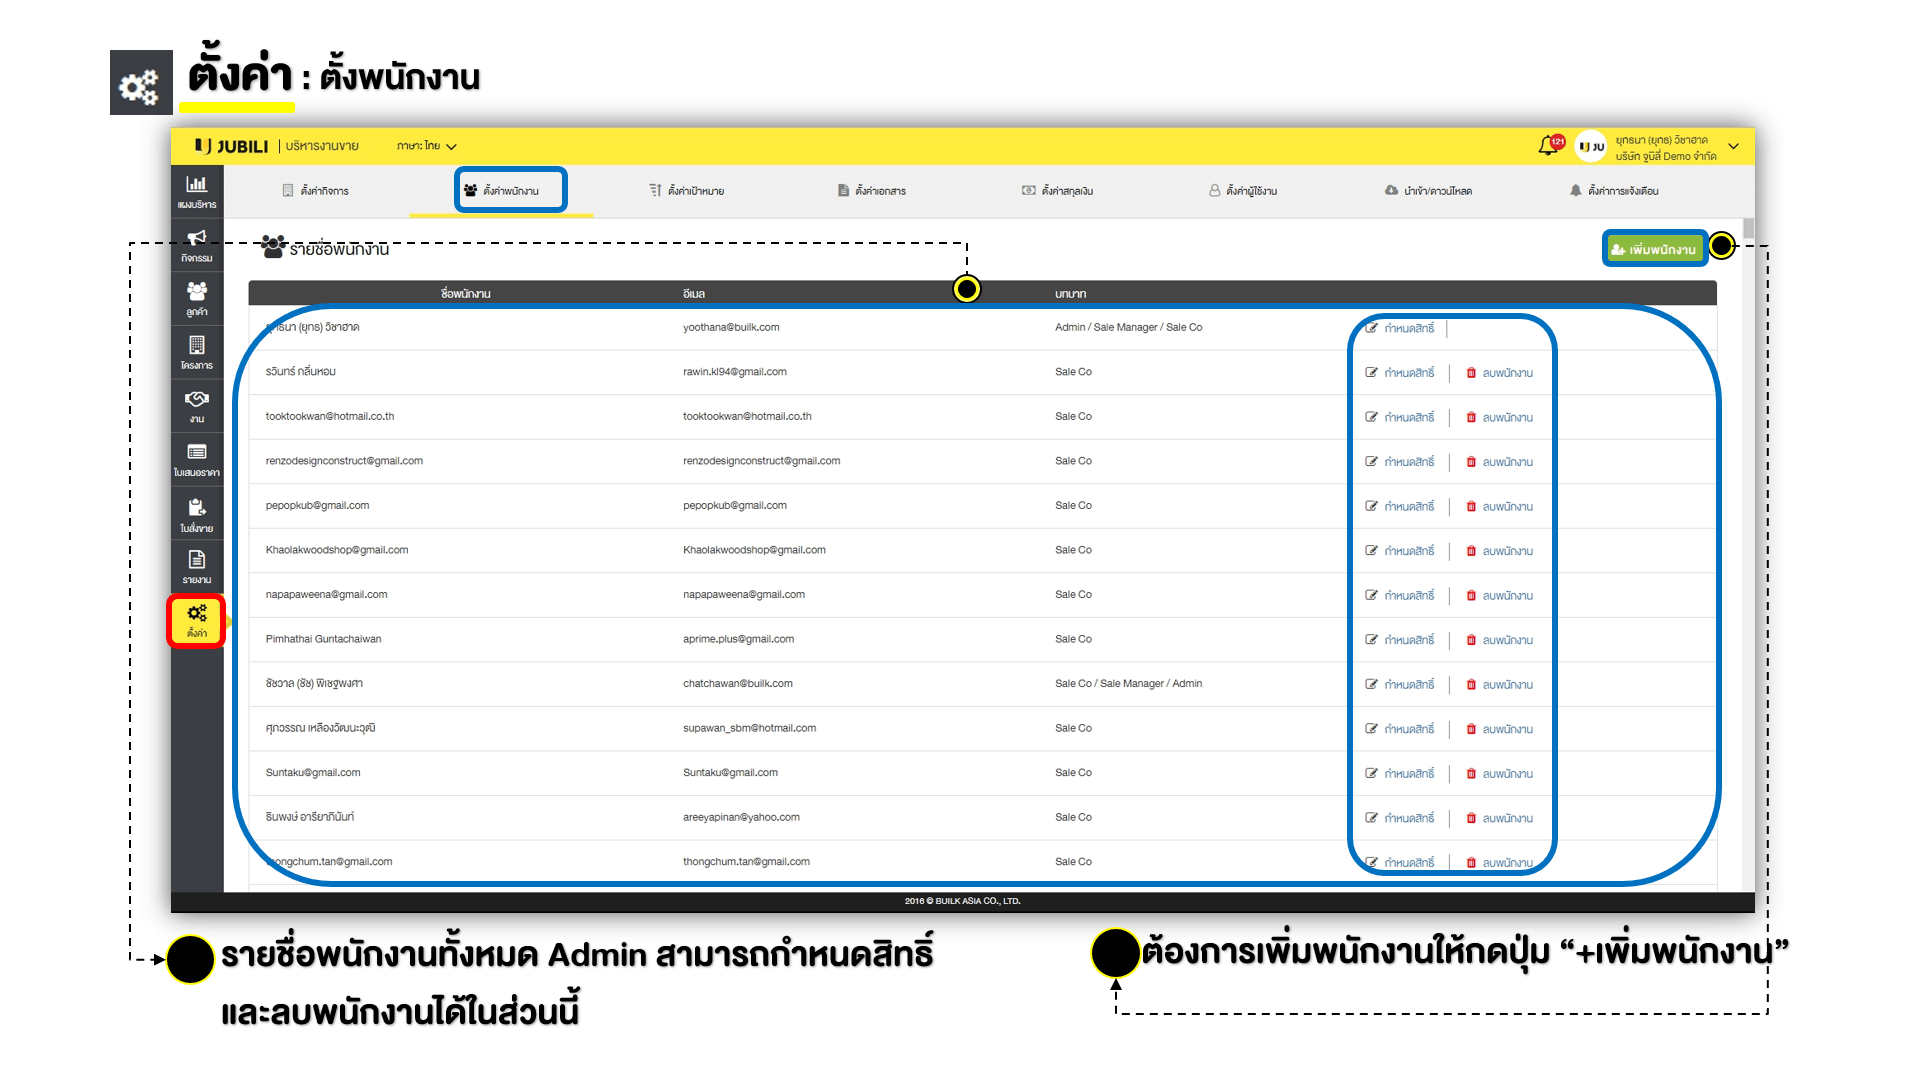Click the ตั้งค่า gears sidebar icon
Image resolution: width=1920 pixels, height=1080 pixels.
coord(197,620)
